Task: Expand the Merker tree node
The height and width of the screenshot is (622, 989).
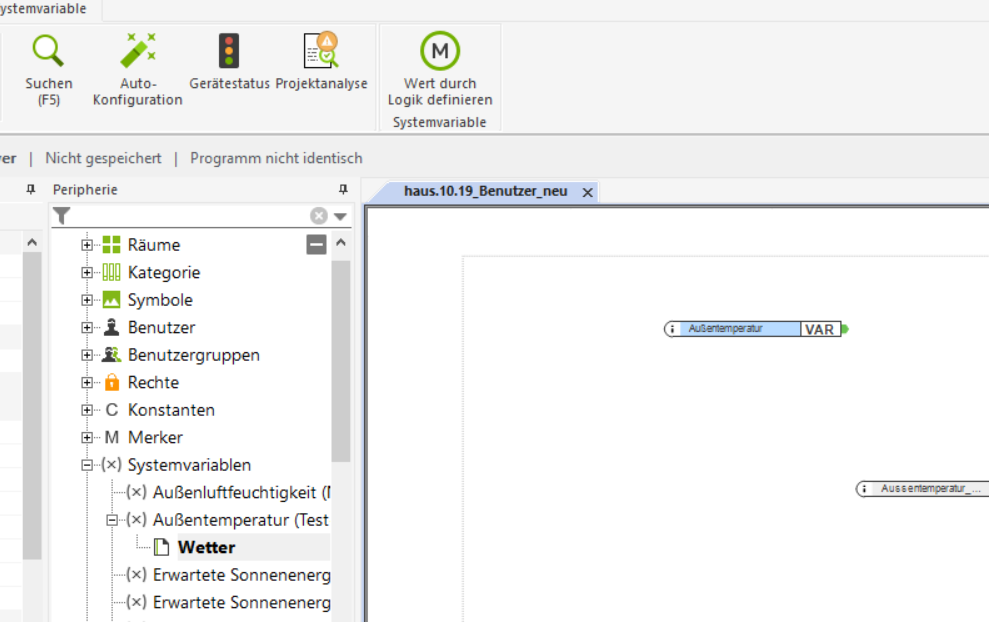Action: pyautogui.click(x=87, y=437)
